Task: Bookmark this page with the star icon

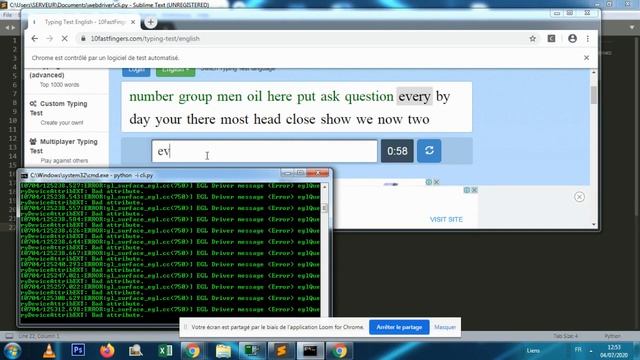Action: pos(533,38)
